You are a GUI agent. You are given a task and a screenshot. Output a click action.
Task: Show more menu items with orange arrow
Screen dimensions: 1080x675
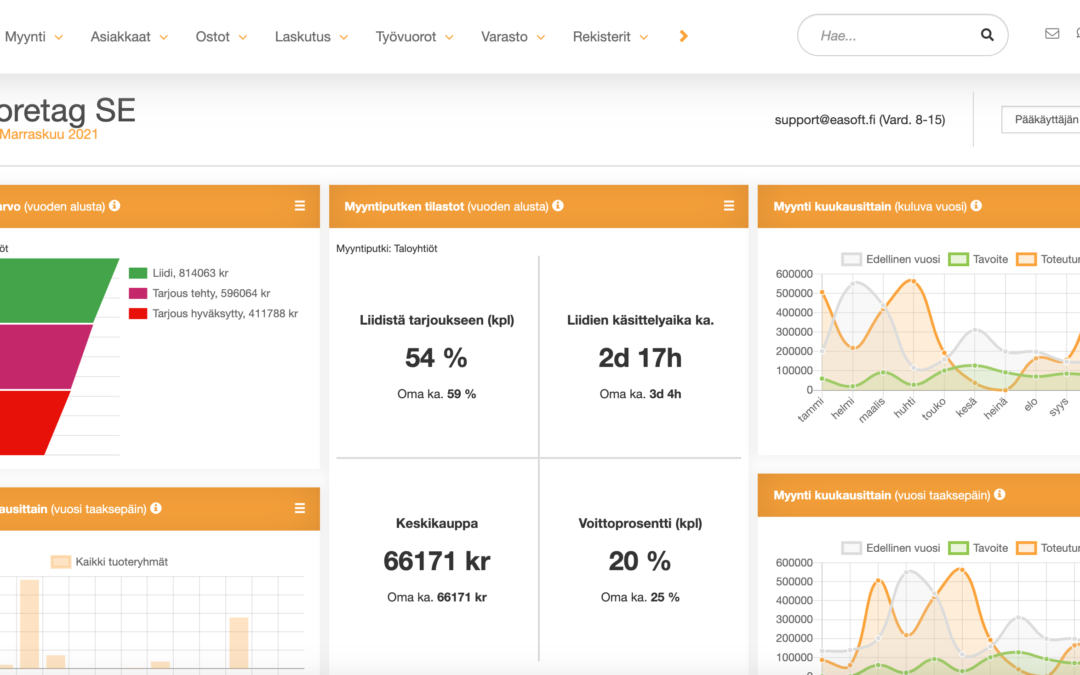tap(683, 36)
